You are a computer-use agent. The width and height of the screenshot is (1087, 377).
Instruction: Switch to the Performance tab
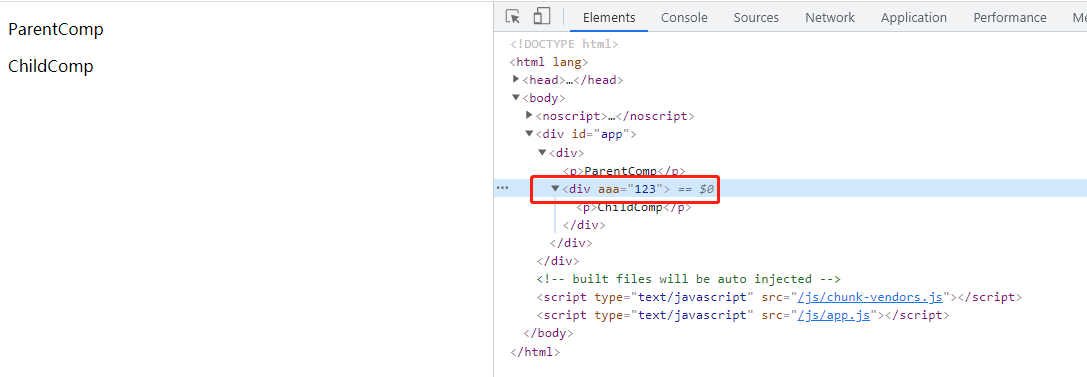point(1009,17)
